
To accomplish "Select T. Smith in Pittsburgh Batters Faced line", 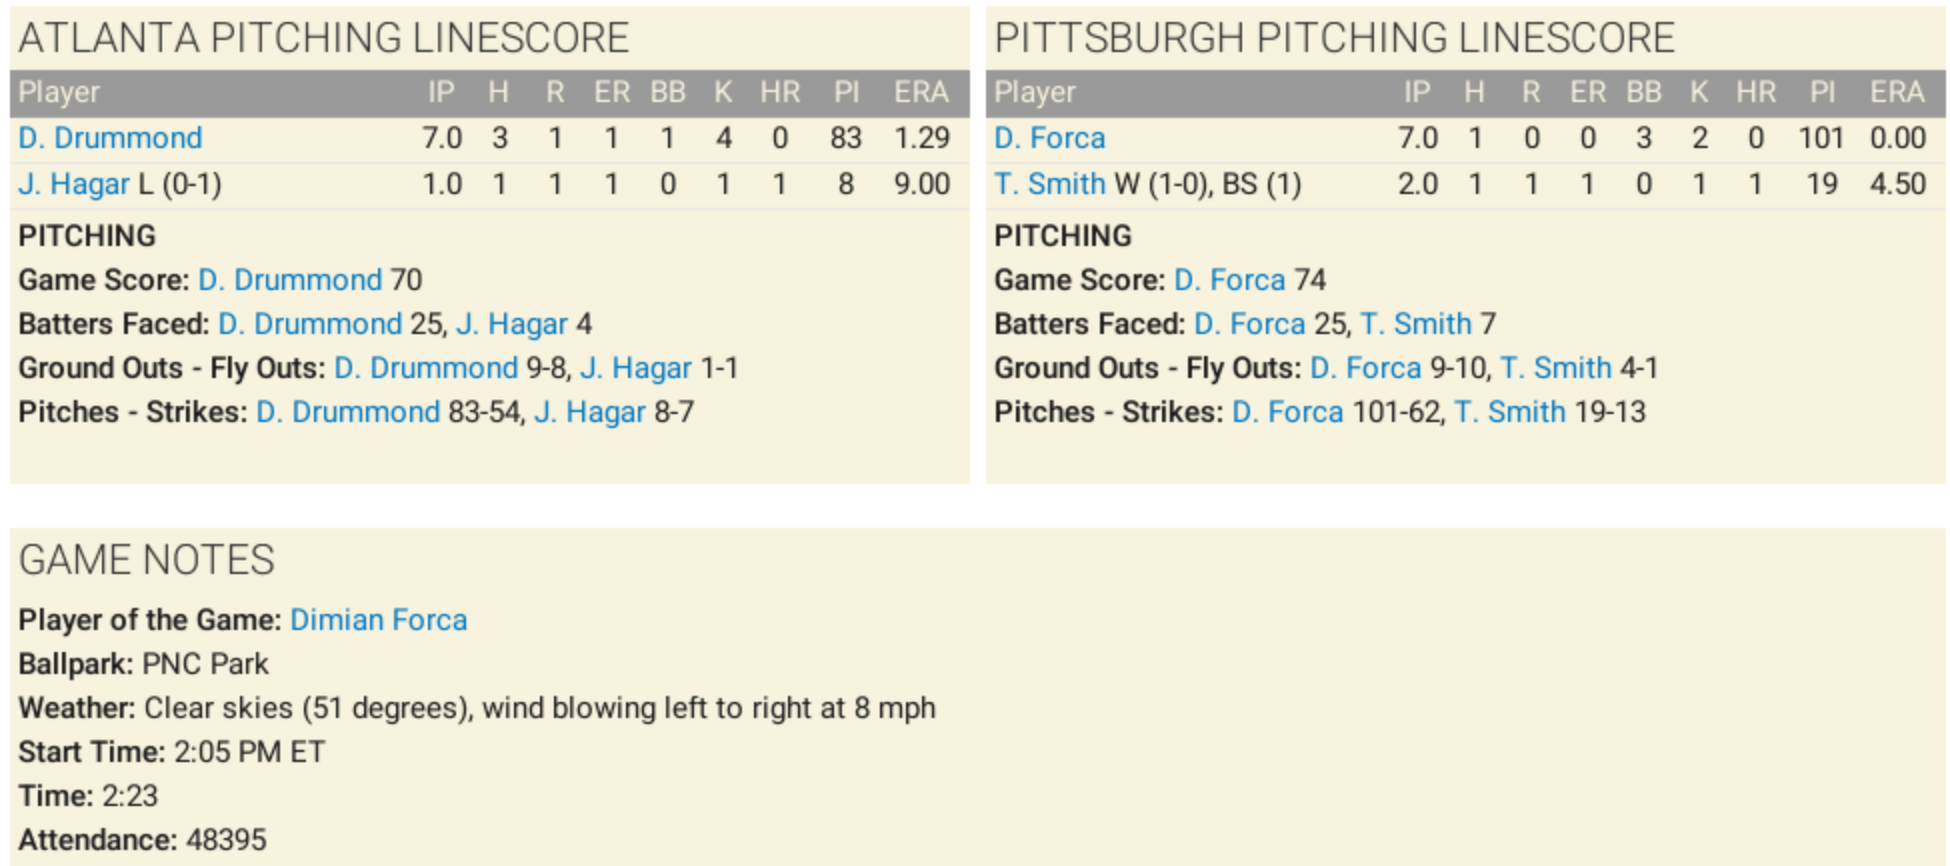I will point(1416,324).
